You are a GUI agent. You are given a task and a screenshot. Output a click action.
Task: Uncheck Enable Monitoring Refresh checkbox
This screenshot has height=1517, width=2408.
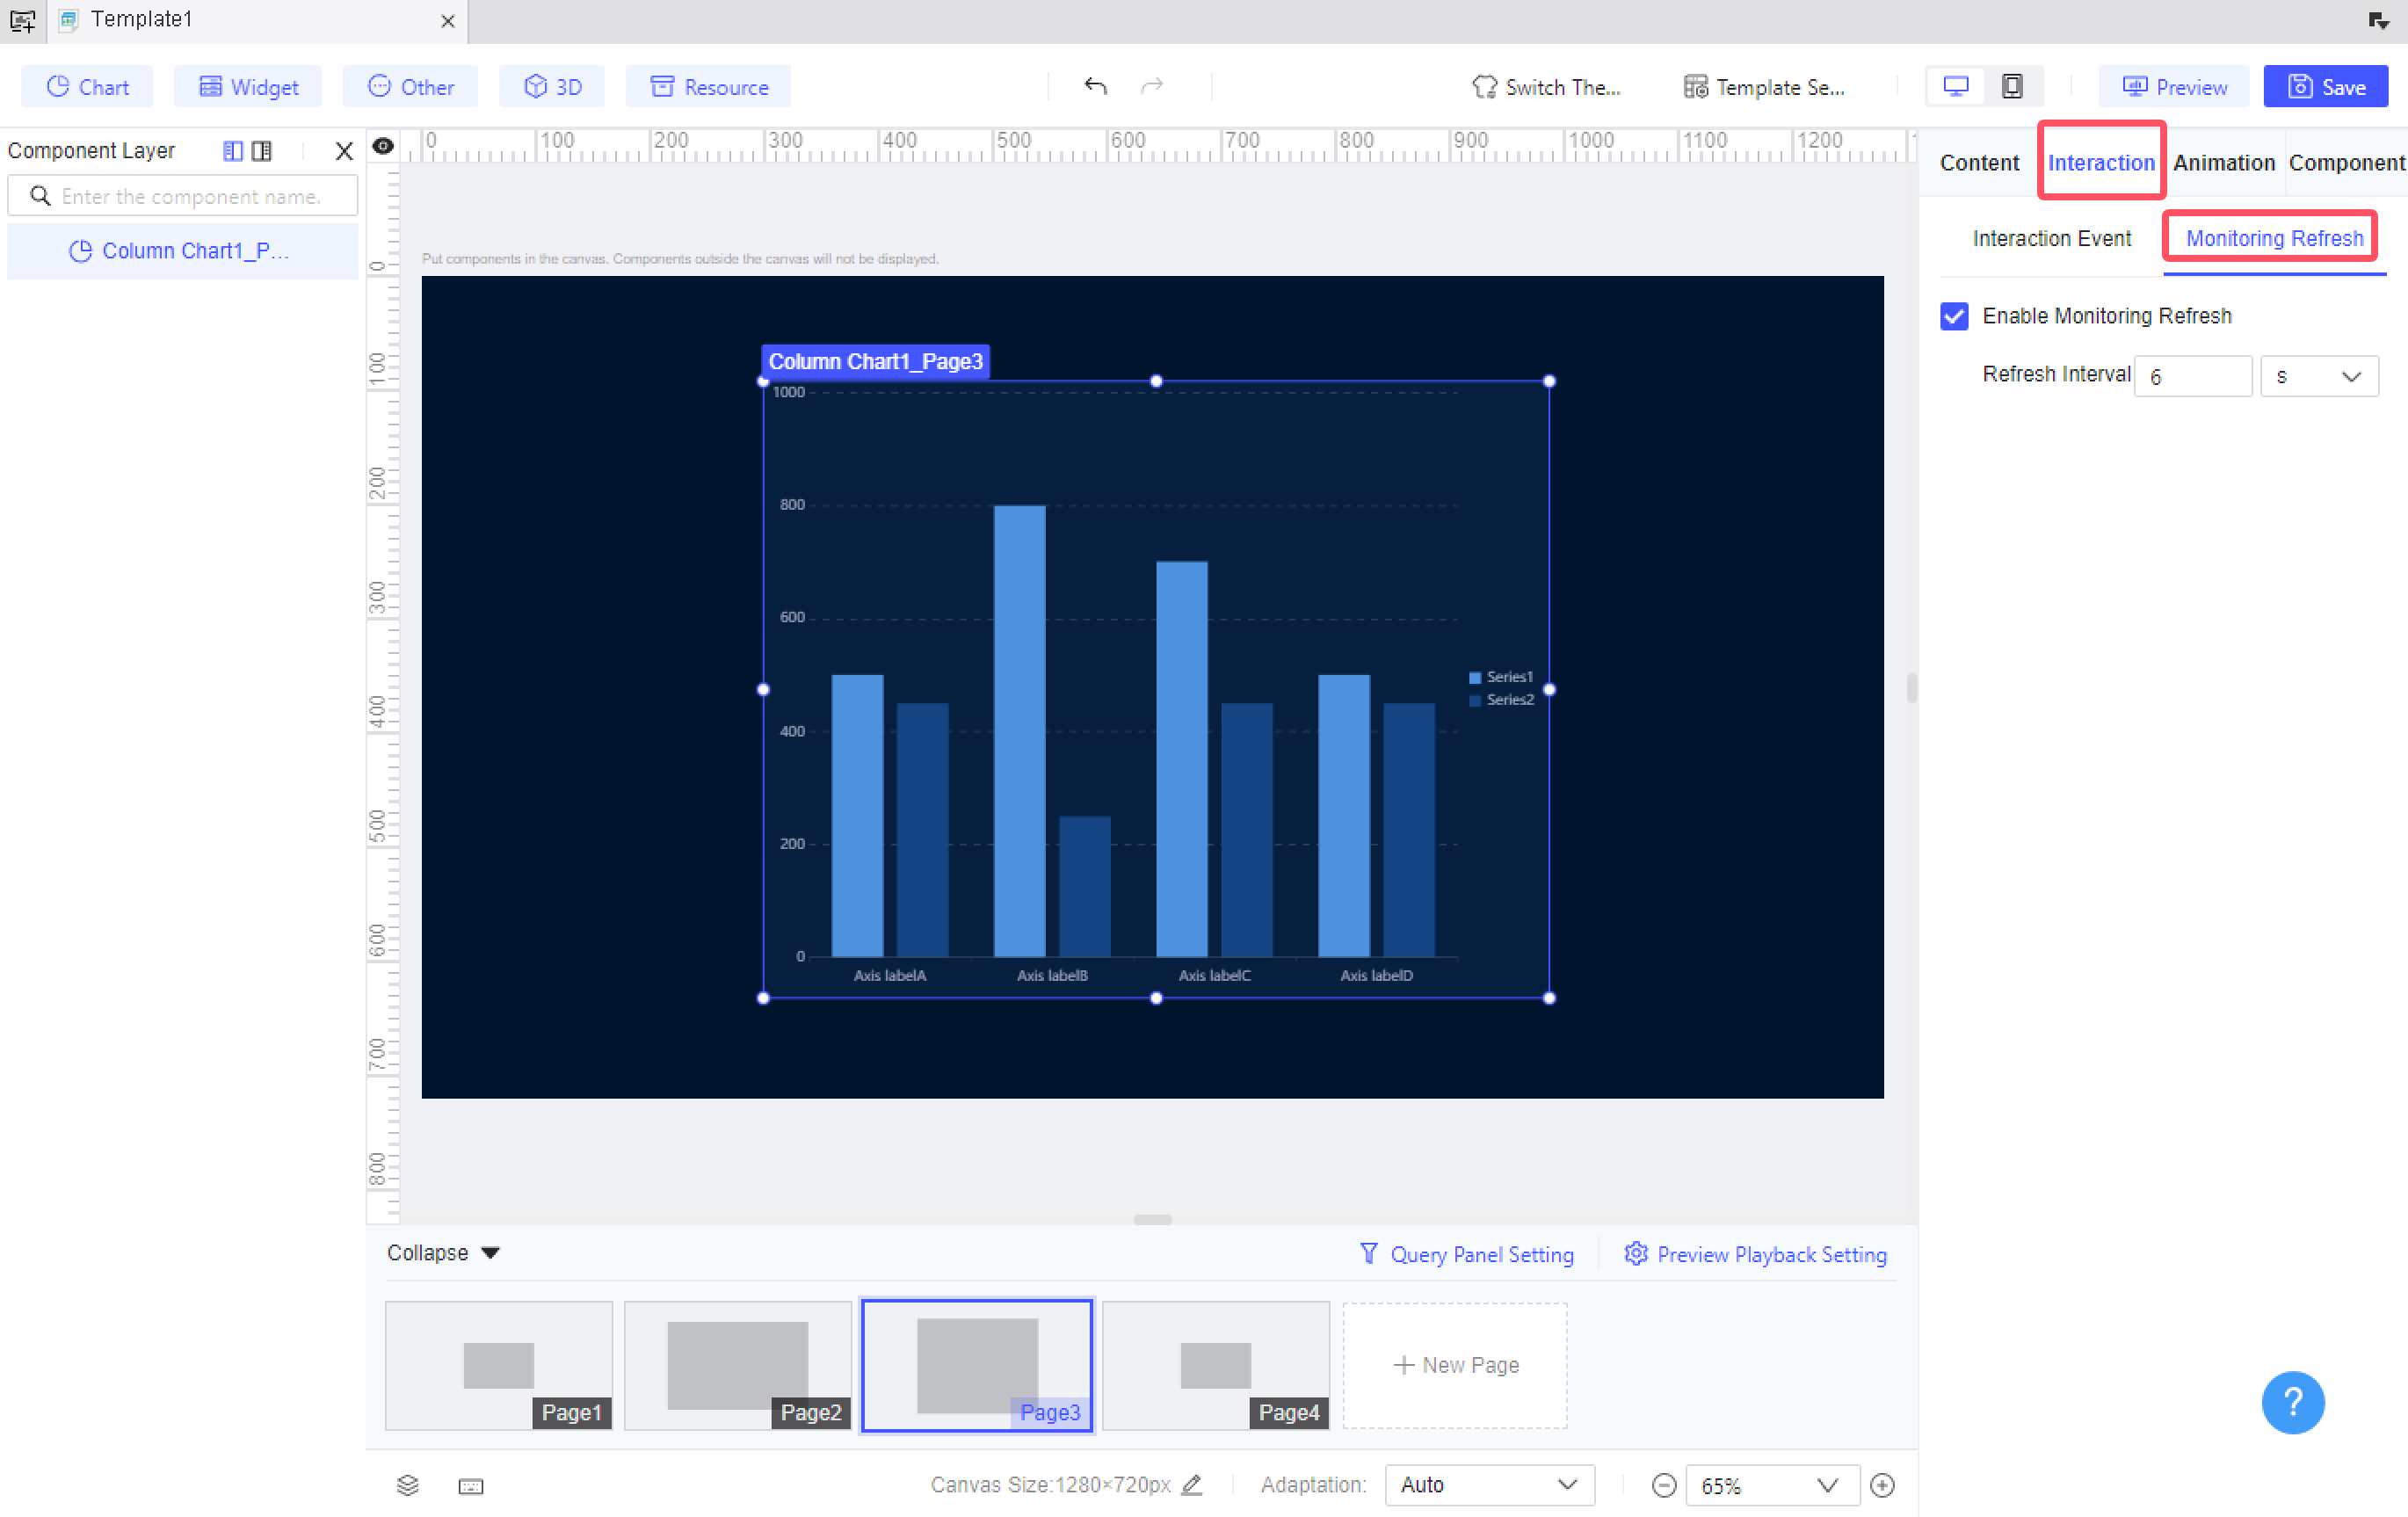[x=1954, y=316]
